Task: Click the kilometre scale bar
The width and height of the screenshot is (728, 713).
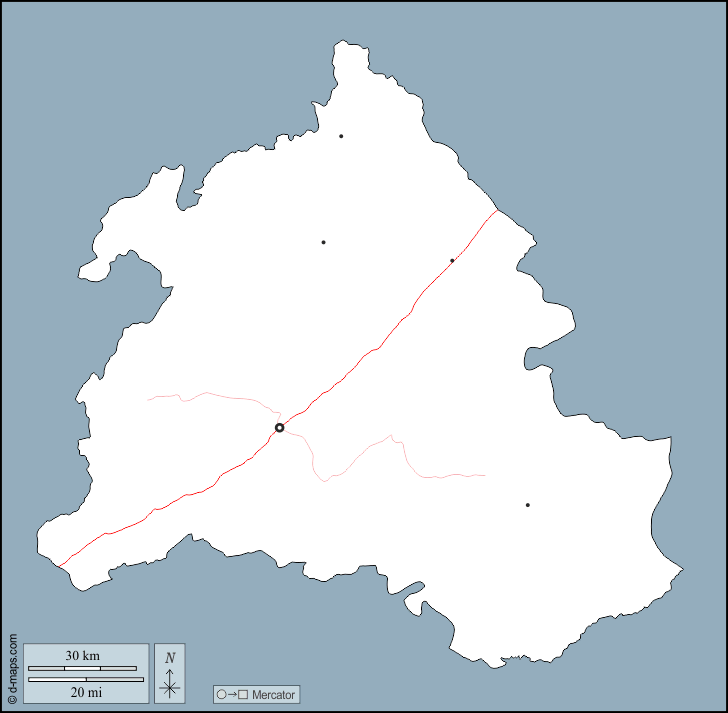Action: pyautogui.click(x=82, y=668)
